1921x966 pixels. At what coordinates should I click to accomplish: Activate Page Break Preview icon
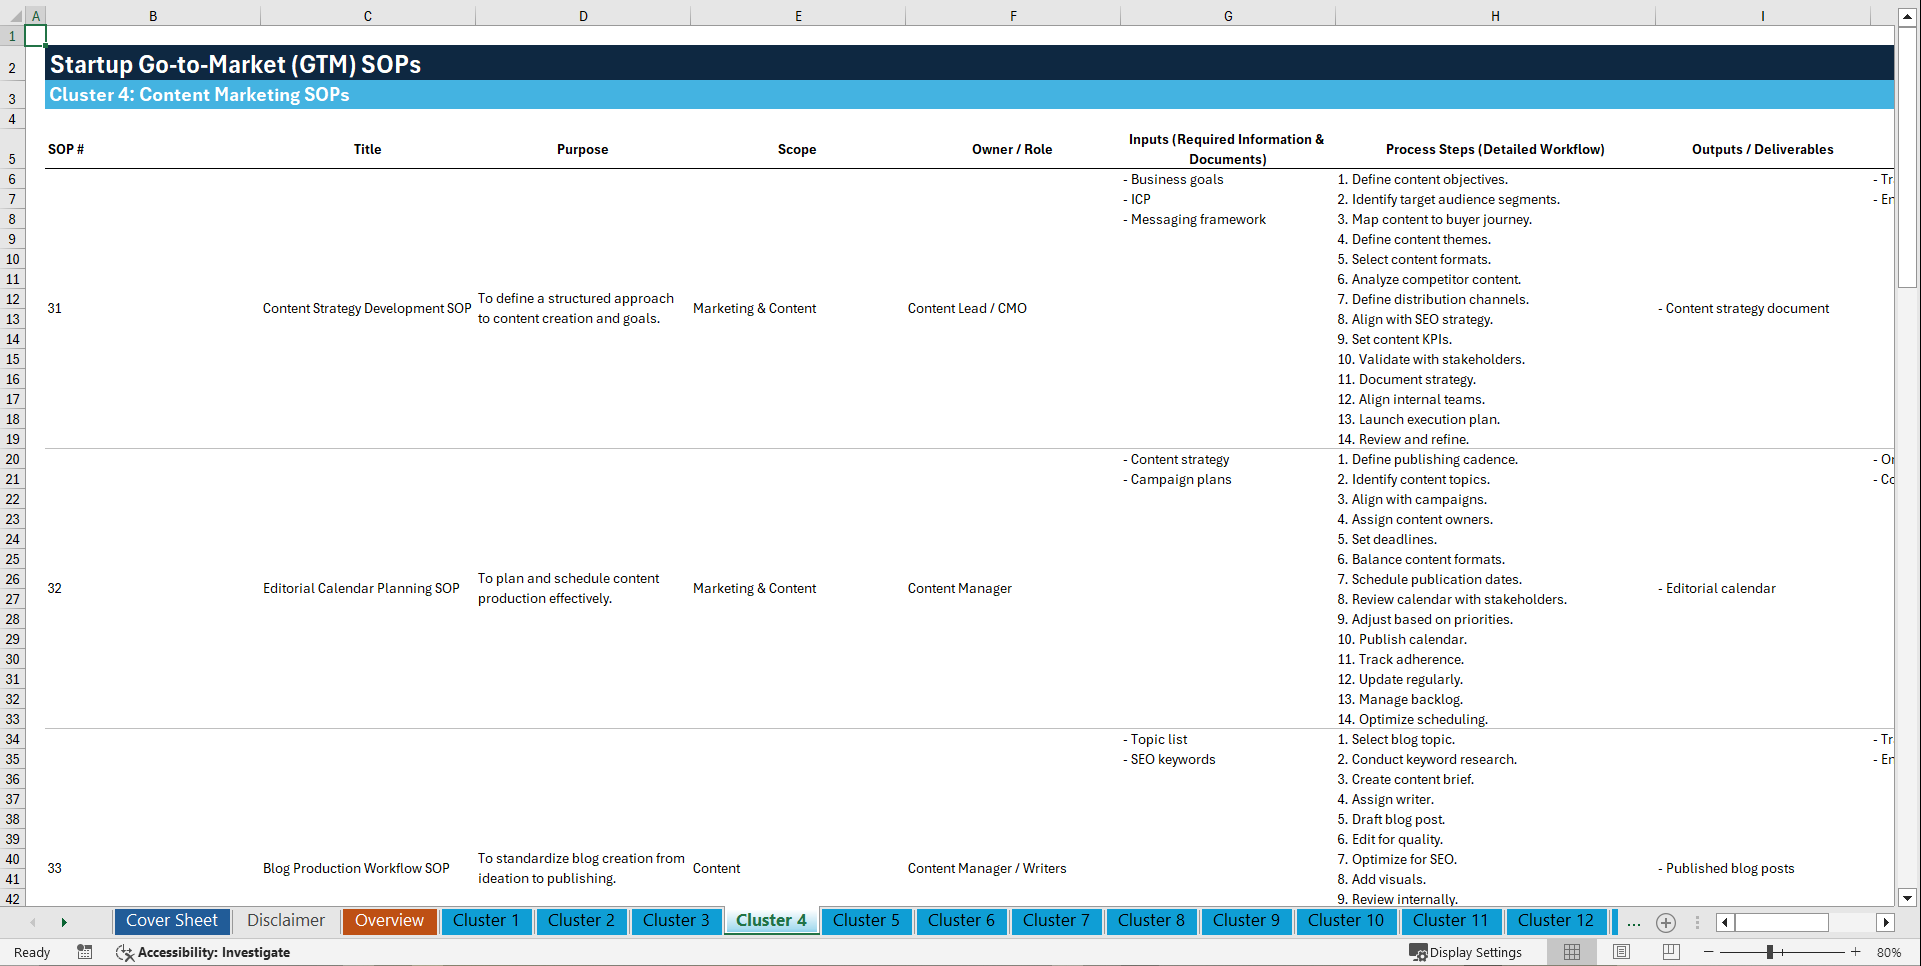click(1671, 952)
